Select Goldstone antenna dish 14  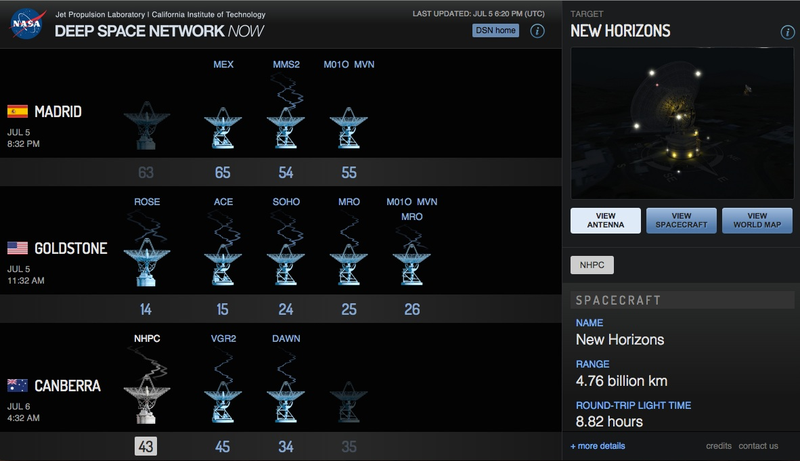pyautogui.click(x=146, y=262)
